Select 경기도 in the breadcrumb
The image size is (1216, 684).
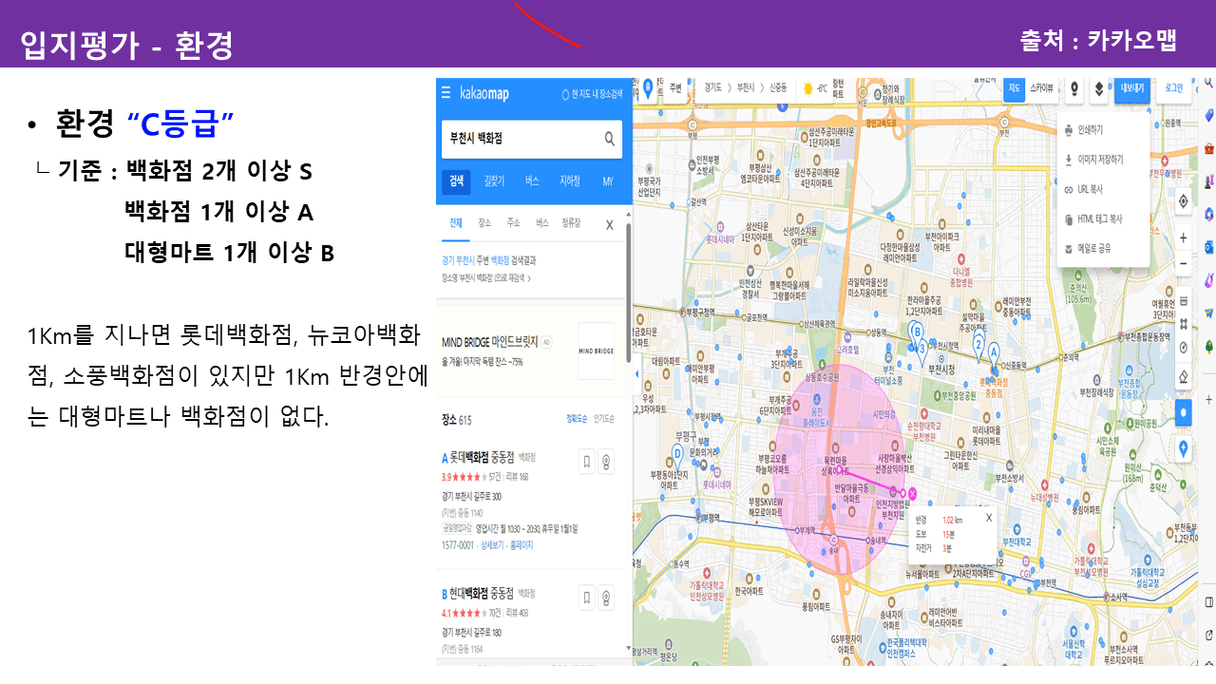pyautogui.click(x=713, y=88)
